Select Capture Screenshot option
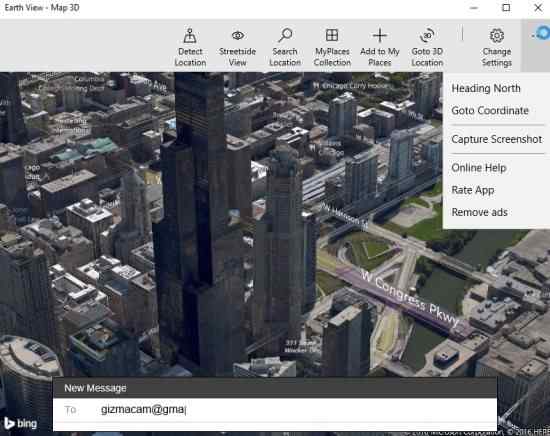The height and width of the screenshot is (436, 550). (x=496, y=139)
